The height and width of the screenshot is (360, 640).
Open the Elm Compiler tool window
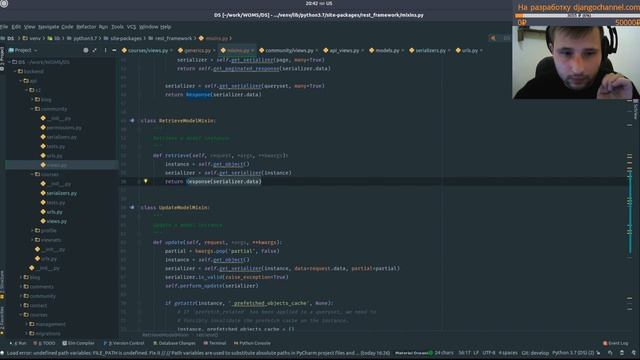pos(78,343)
